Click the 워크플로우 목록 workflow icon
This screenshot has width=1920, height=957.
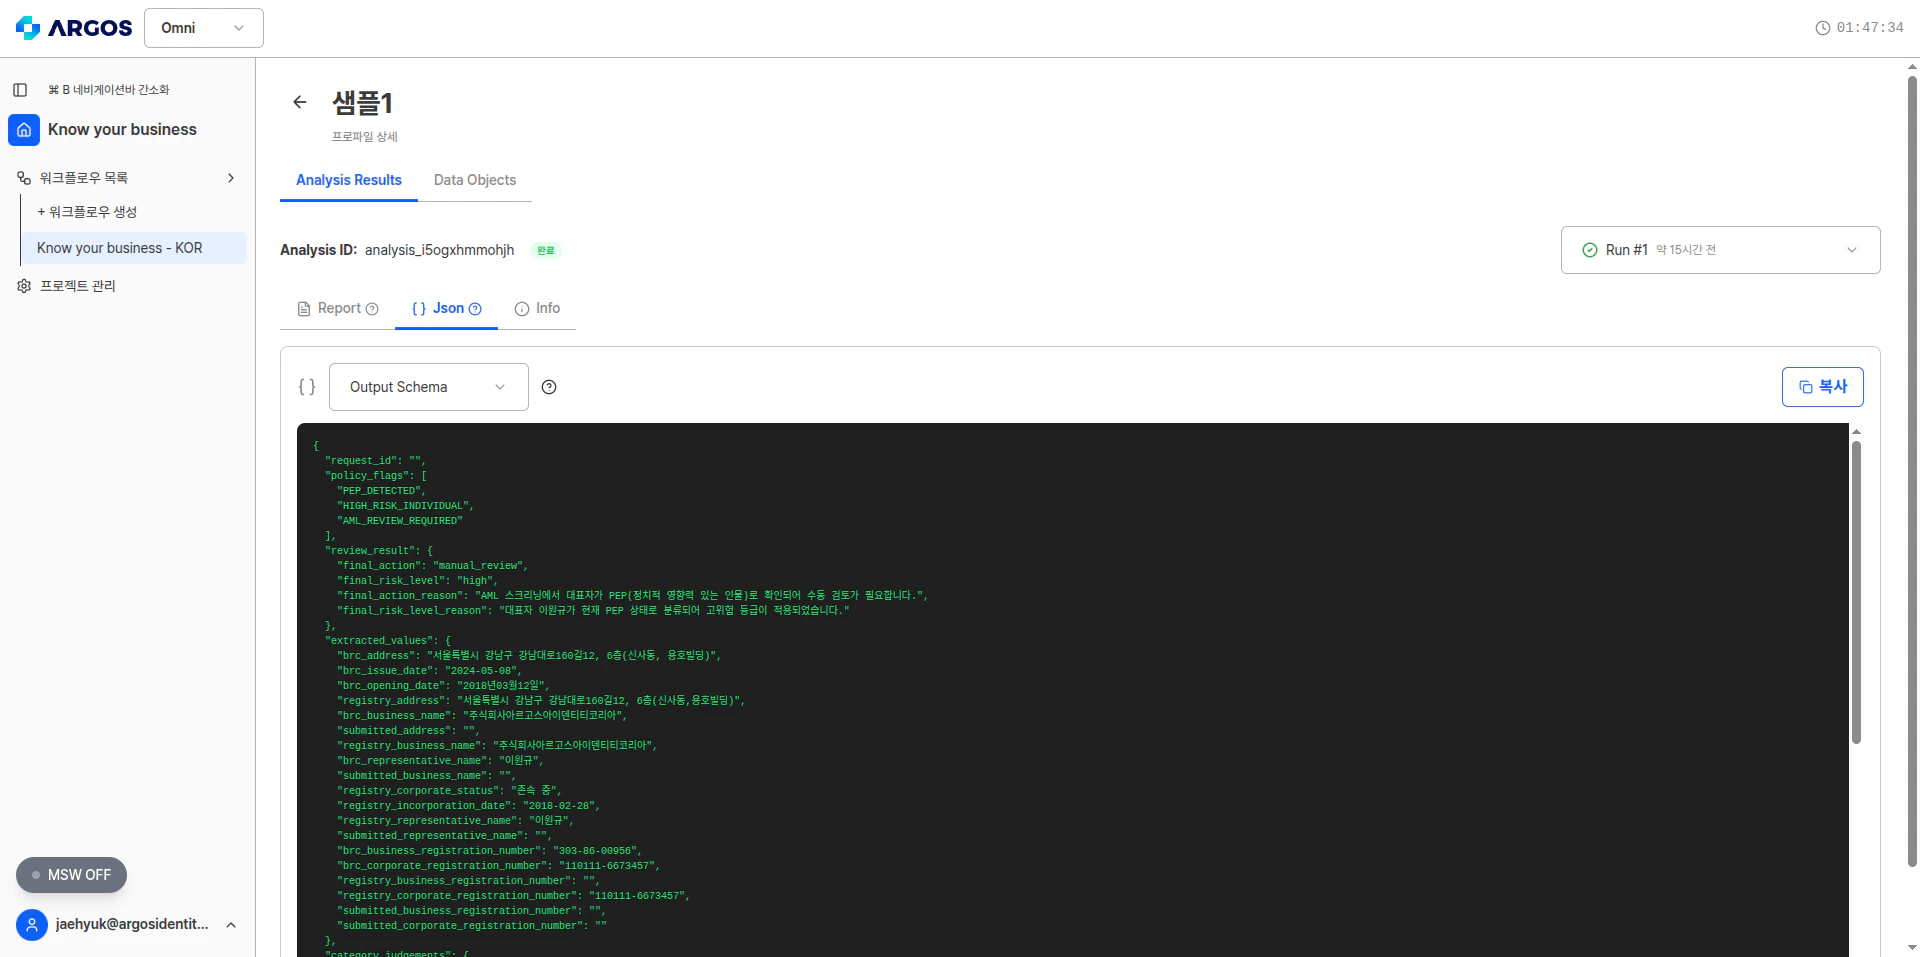(x=23, y=177)
